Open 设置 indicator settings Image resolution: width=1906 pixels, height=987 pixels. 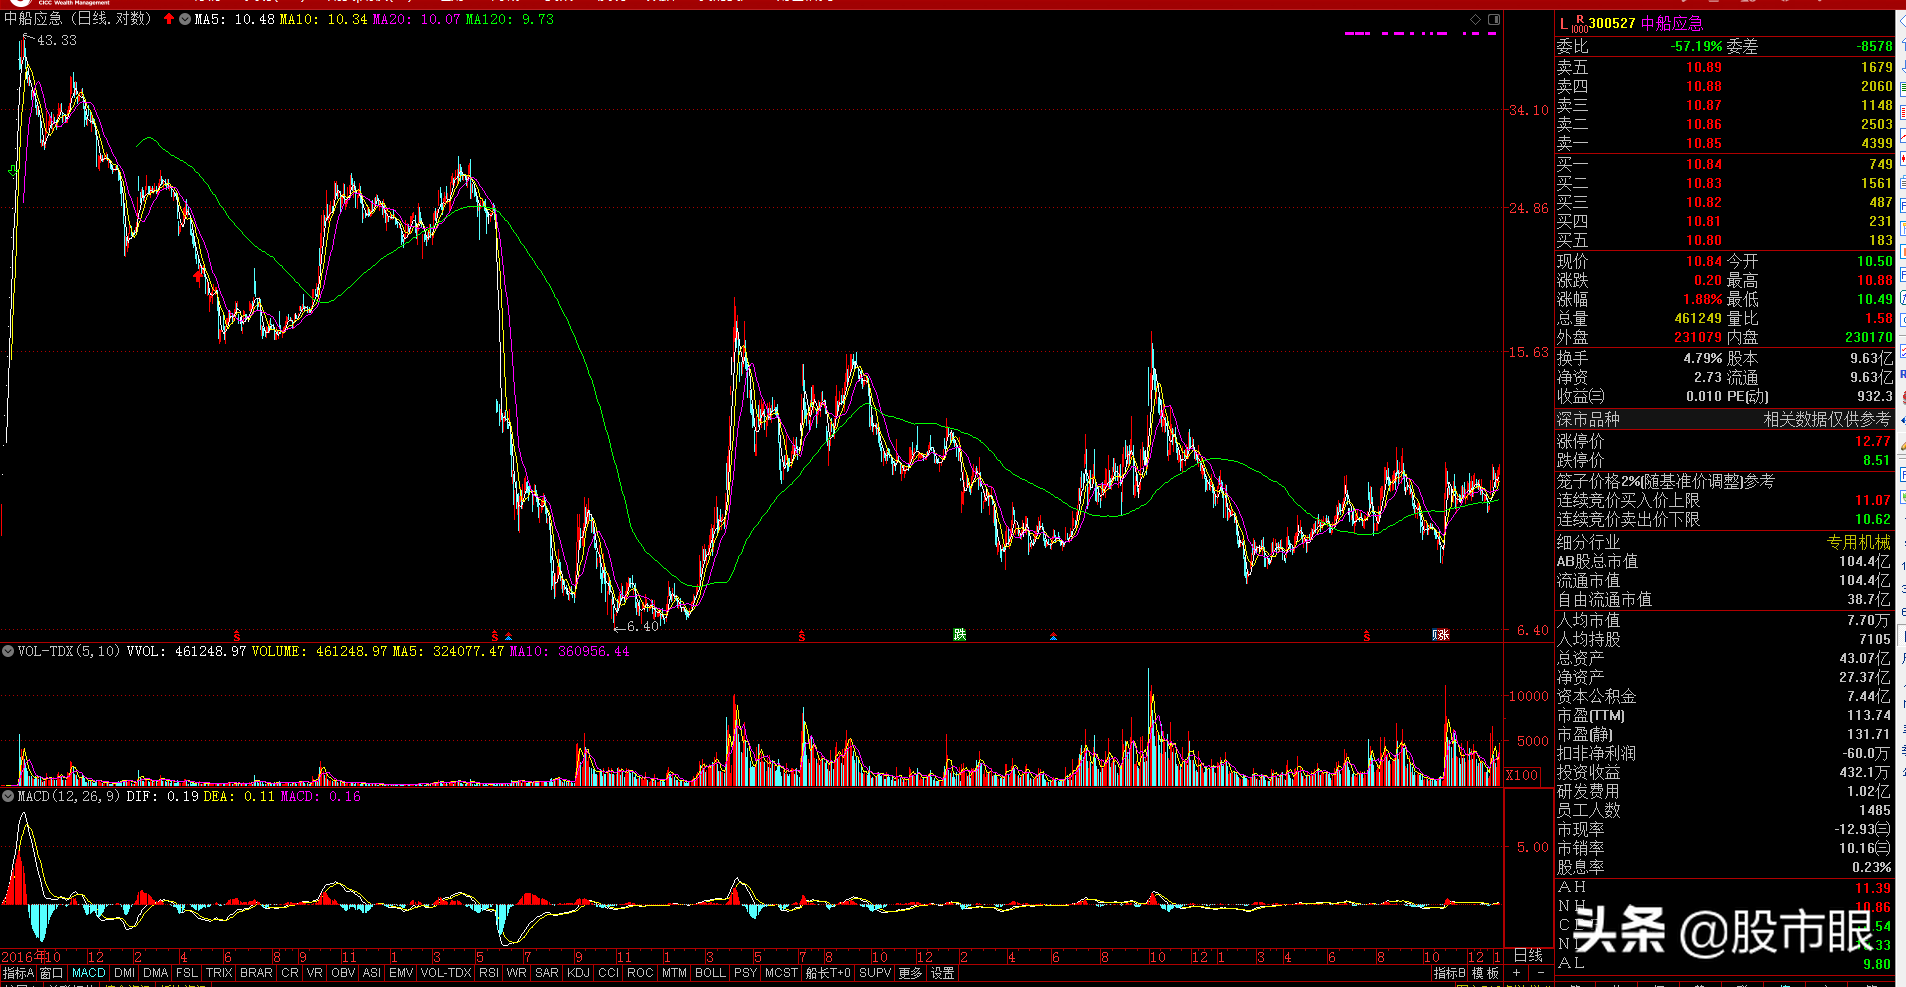click(943, 973)
